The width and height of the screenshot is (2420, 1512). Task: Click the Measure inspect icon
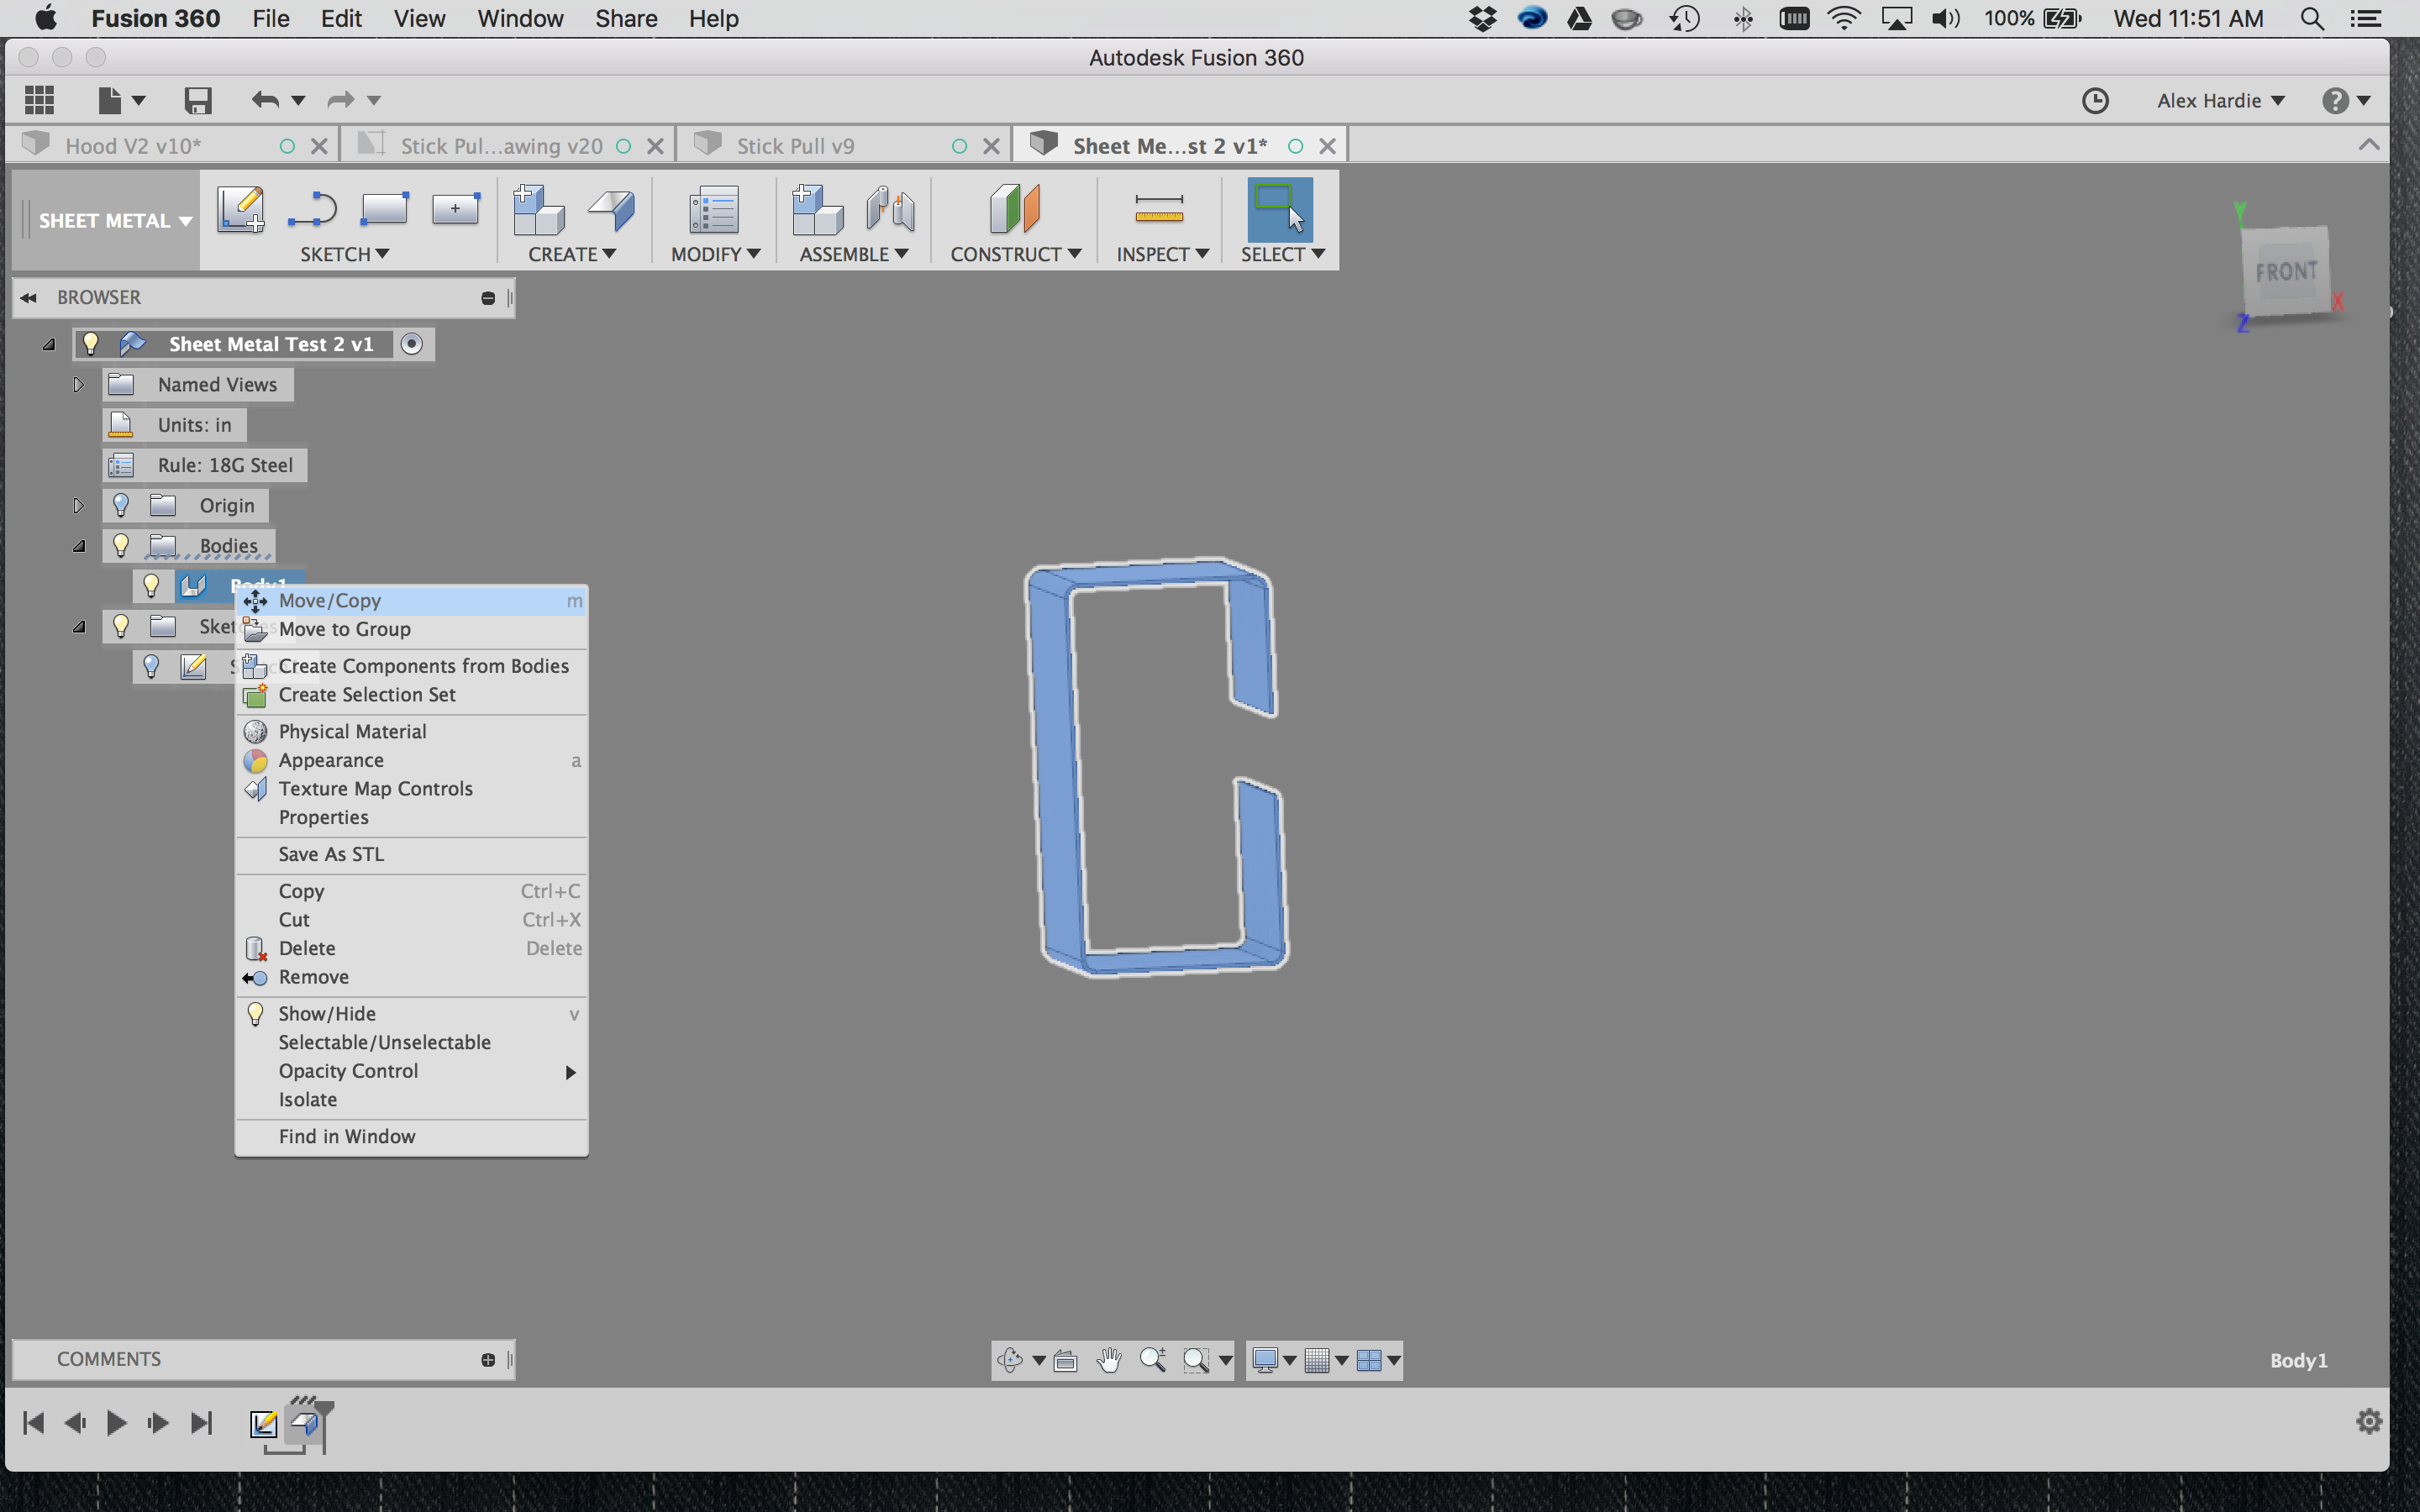click(1159, 208)
